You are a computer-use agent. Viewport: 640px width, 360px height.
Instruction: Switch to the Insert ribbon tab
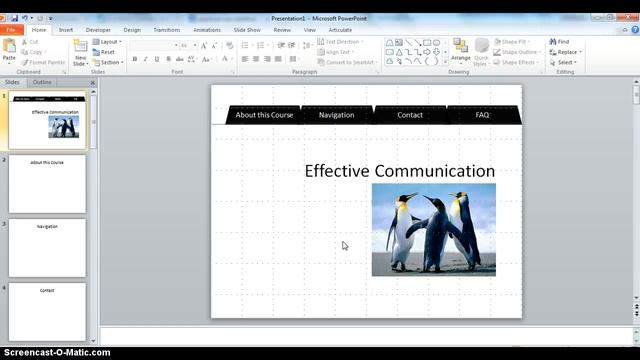click(66, 30)
